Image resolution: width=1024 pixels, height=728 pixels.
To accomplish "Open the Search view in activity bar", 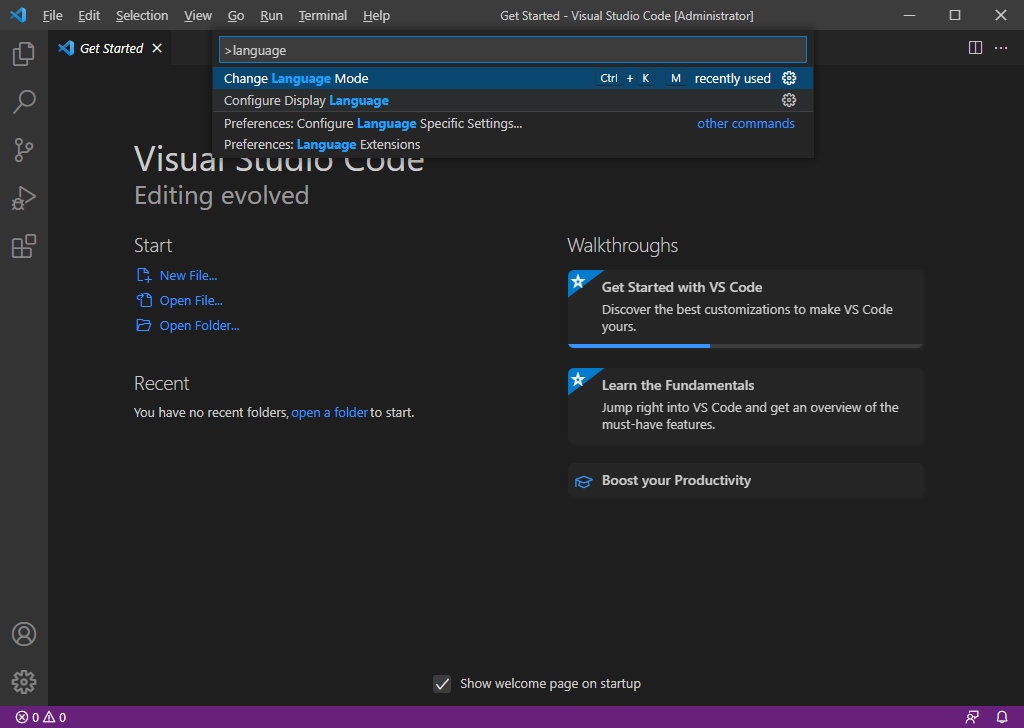I will tap(24, 102).
